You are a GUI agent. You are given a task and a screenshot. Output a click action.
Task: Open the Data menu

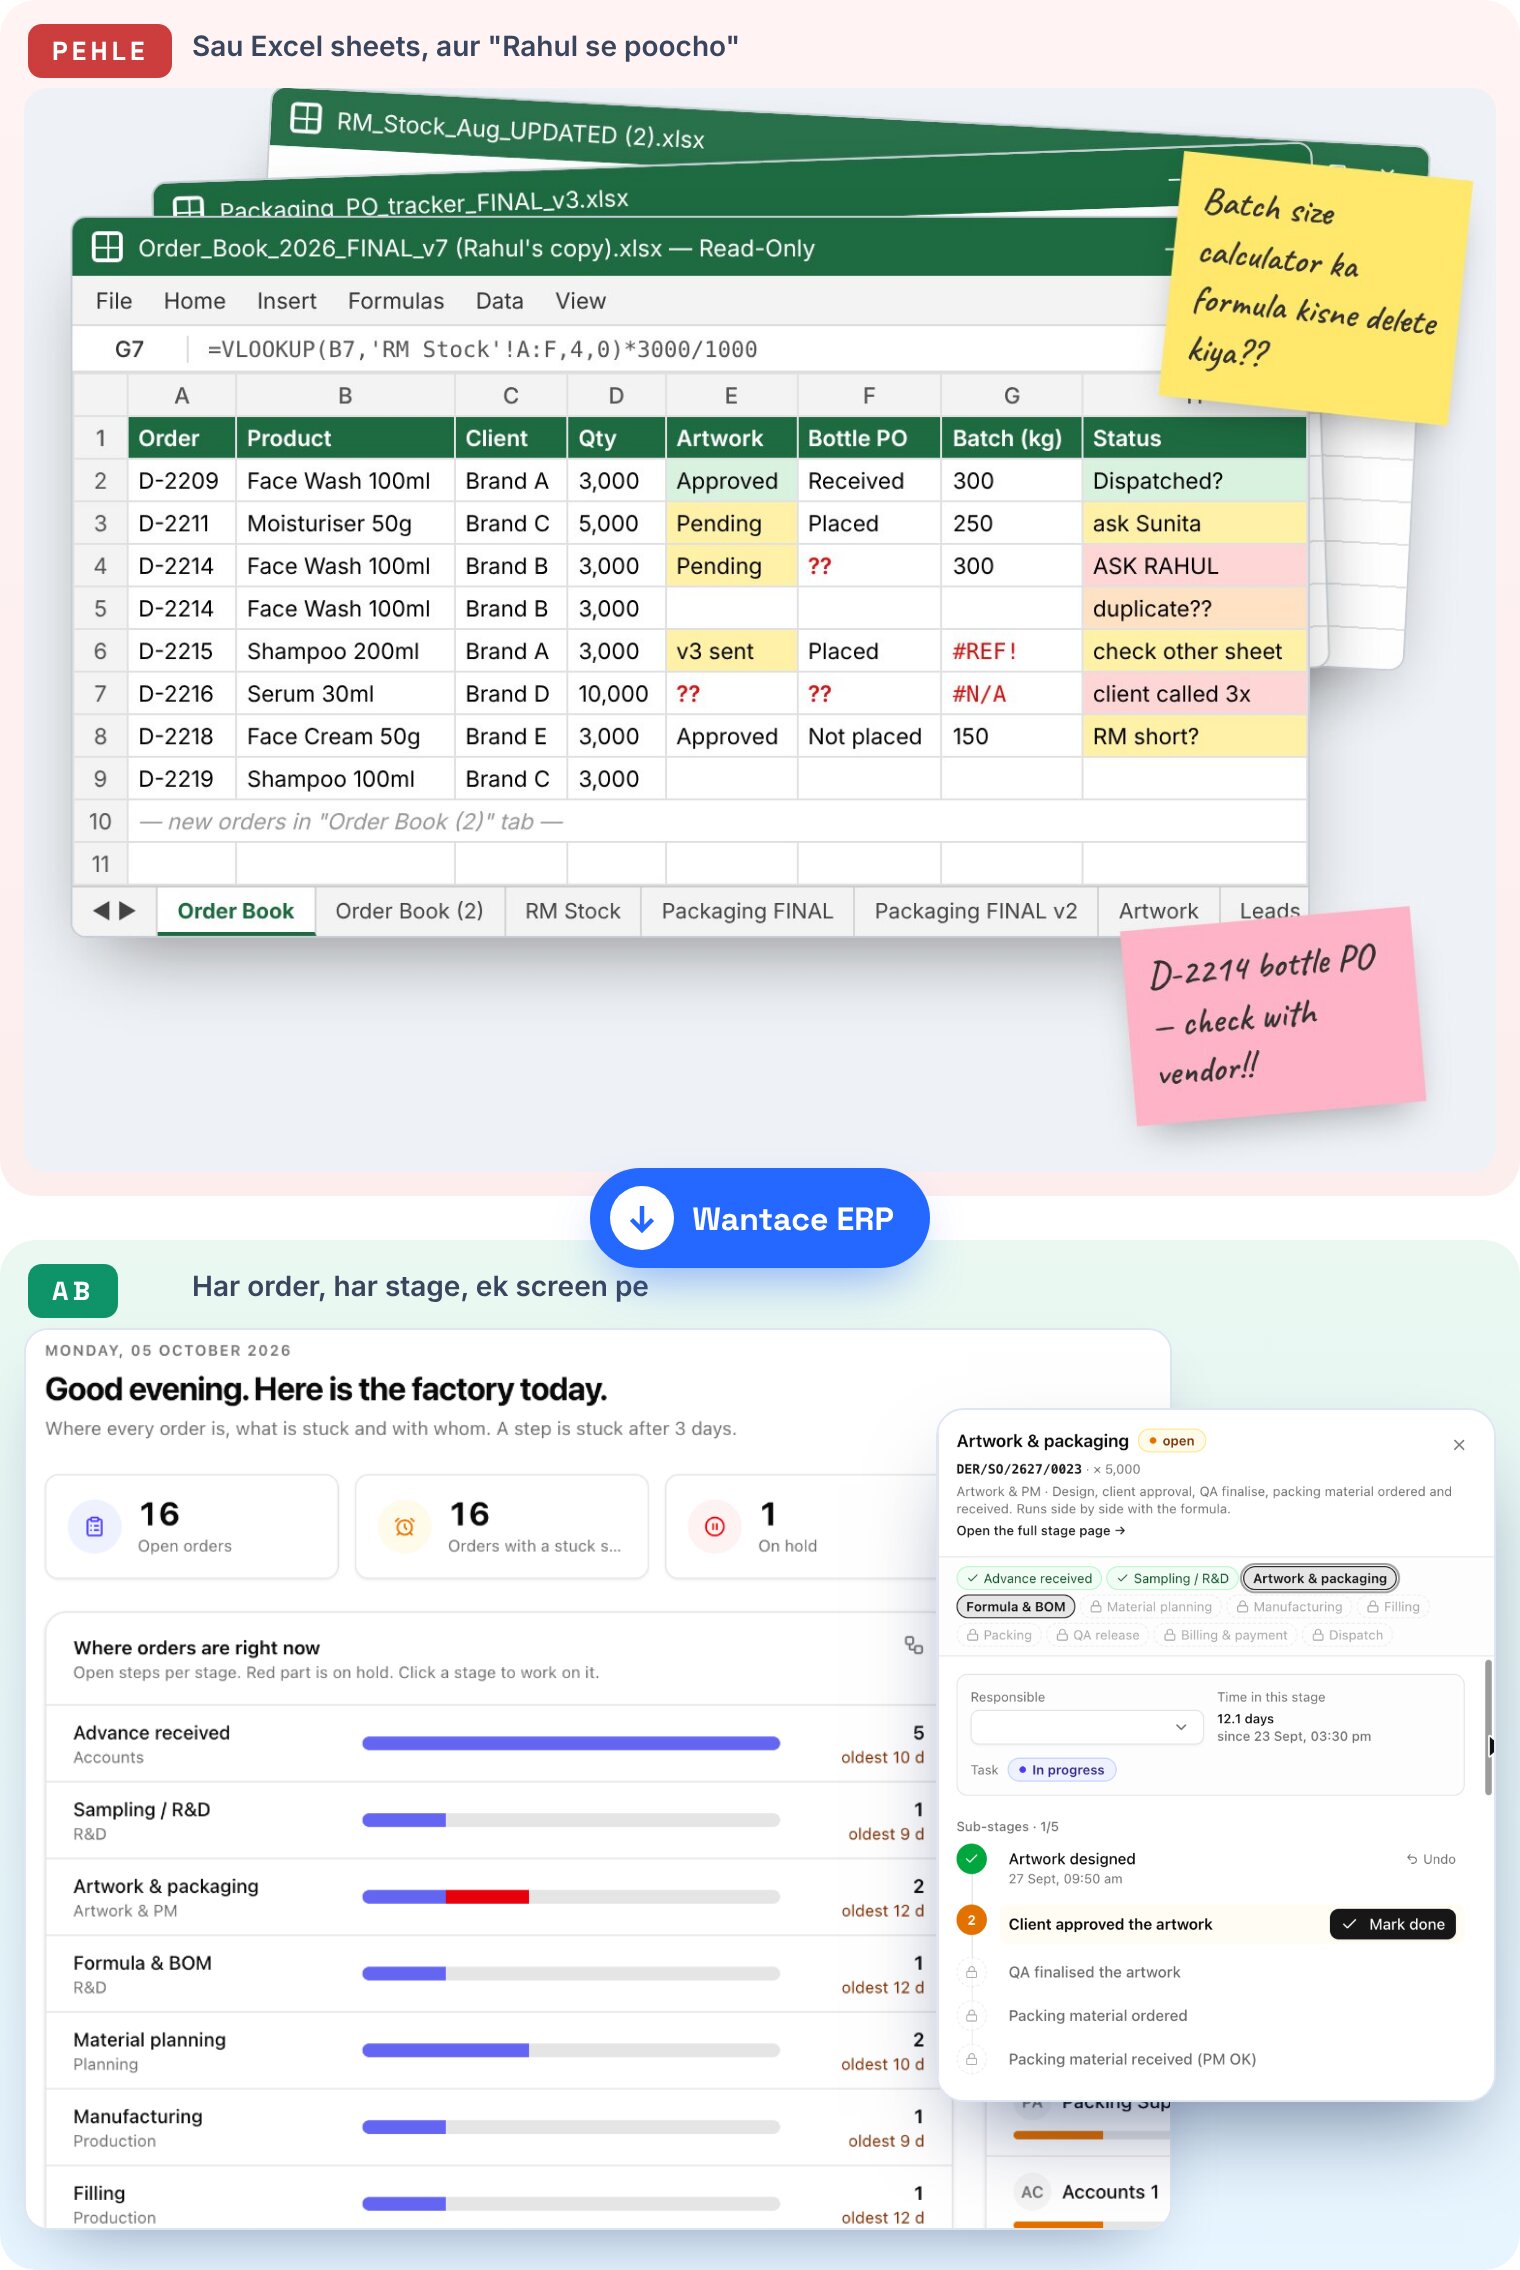(x=499, y=301)
